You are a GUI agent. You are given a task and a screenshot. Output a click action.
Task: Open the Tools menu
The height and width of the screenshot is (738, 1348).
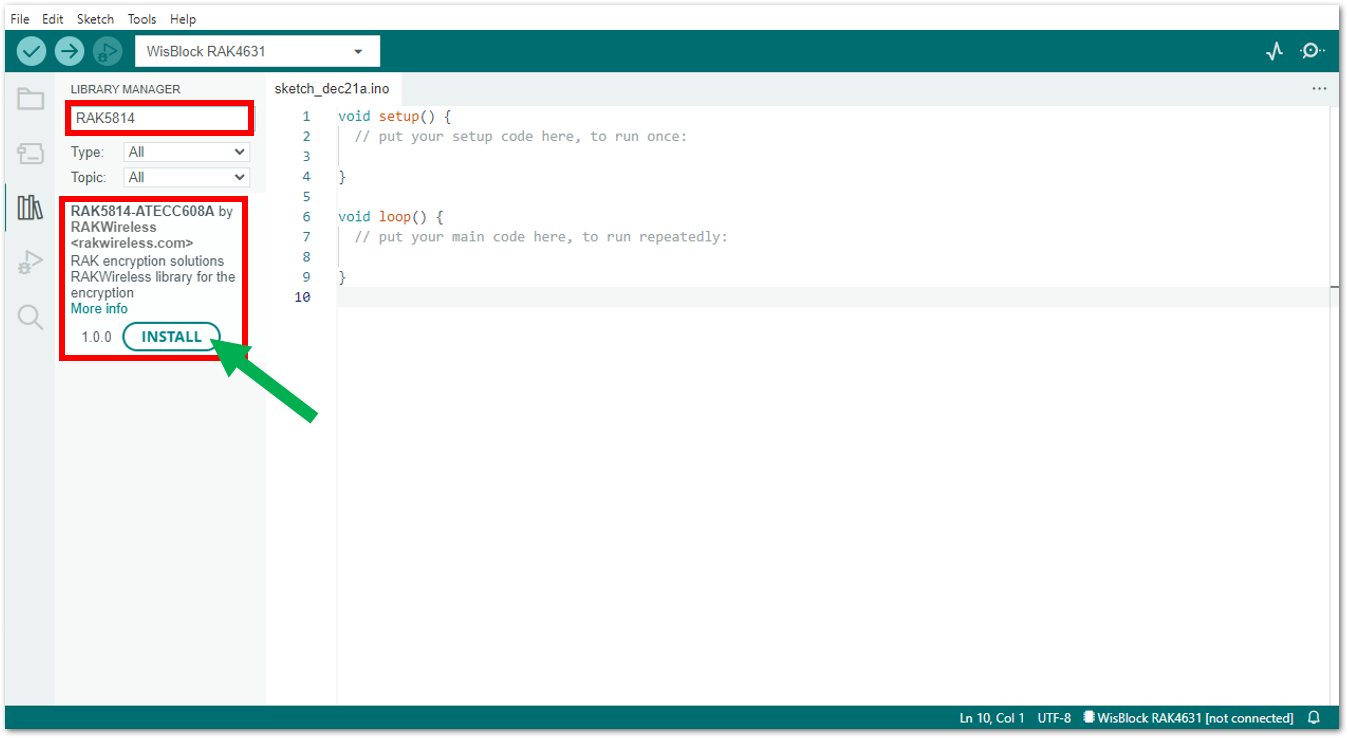142,19
